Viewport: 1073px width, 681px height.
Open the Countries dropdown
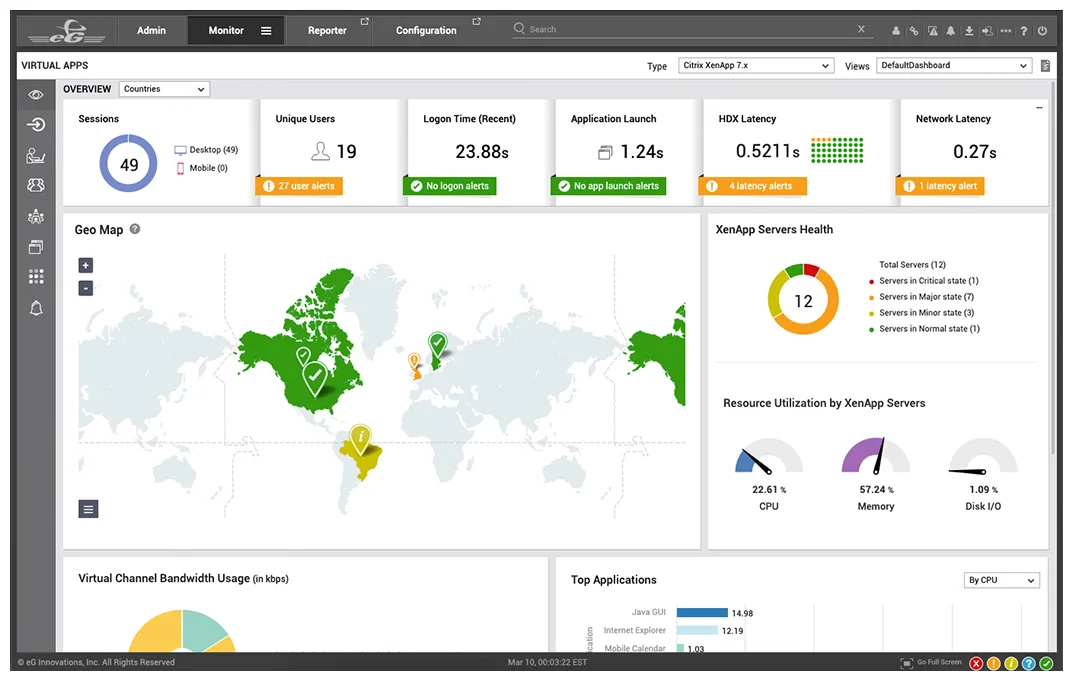(x=163, y=88)
